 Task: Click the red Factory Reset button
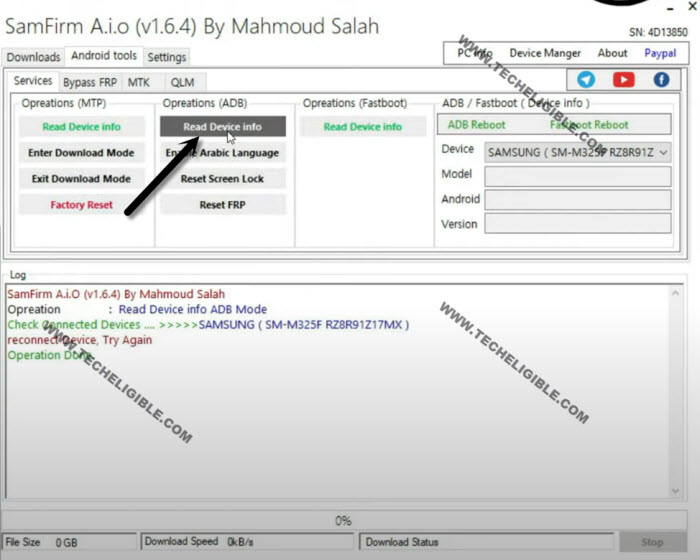pyautogui.click(x=82, y=205)
